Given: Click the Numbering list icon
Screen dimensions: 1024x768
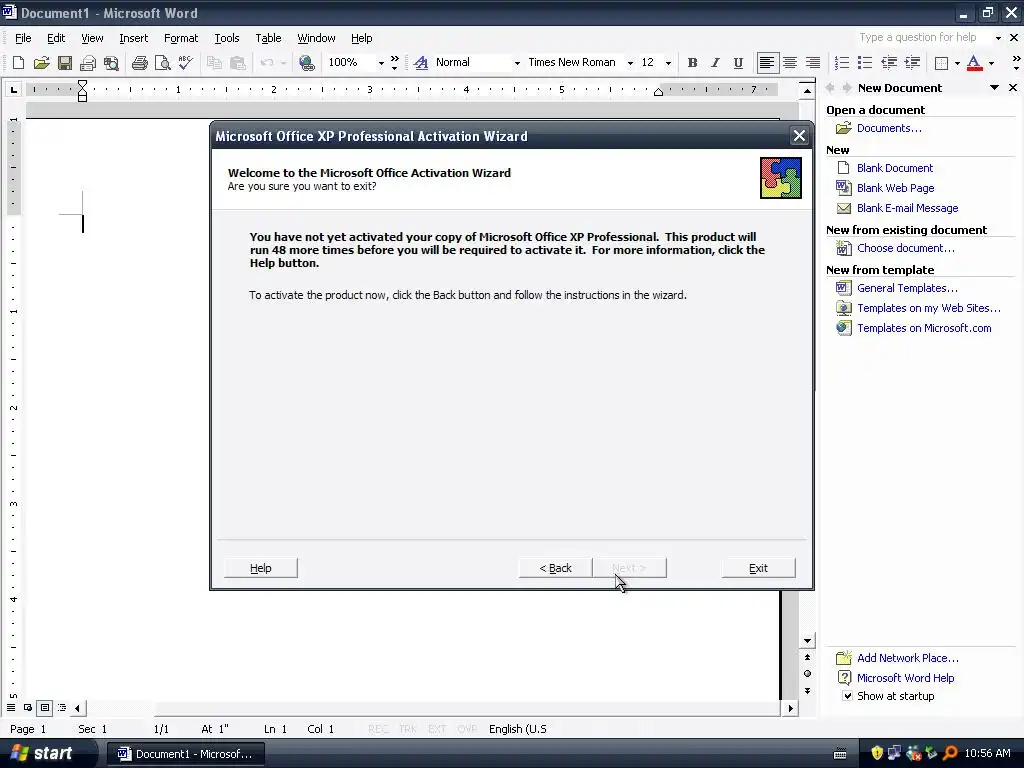Looking at the screenshot, I should click(x=842, y=63).
